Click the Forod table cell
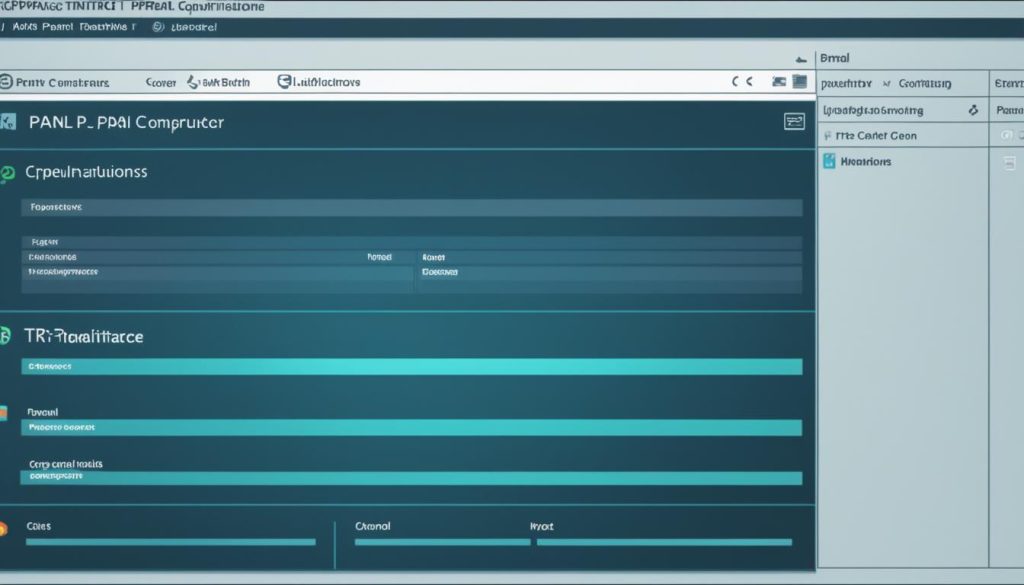 coord(379,257)
